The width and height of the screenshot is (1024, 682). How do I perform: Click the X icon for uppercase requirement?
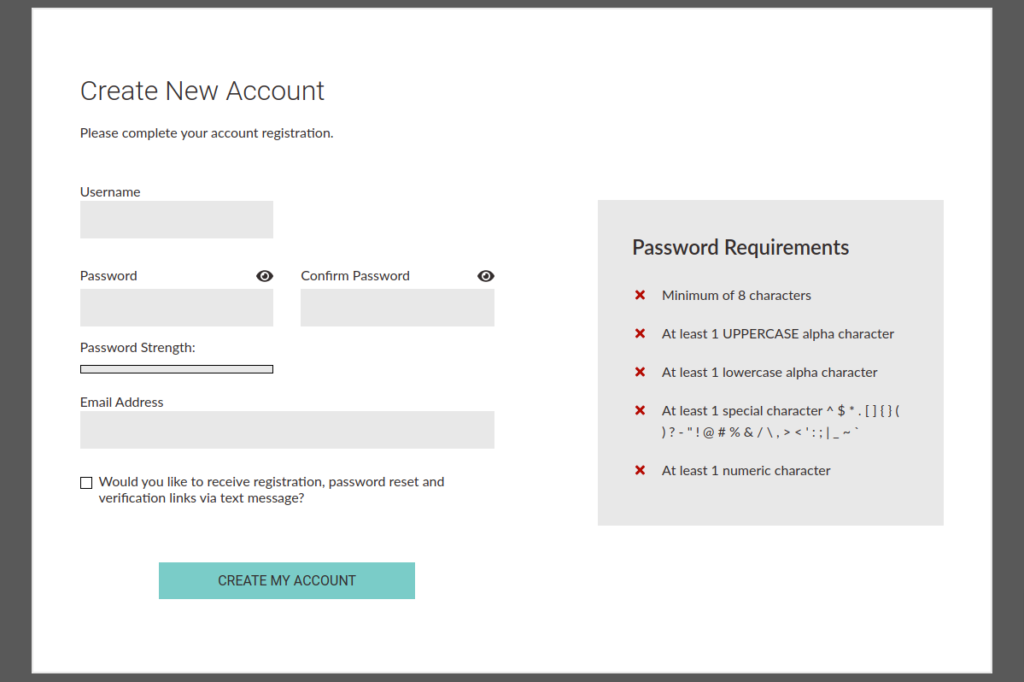point(640,333)
